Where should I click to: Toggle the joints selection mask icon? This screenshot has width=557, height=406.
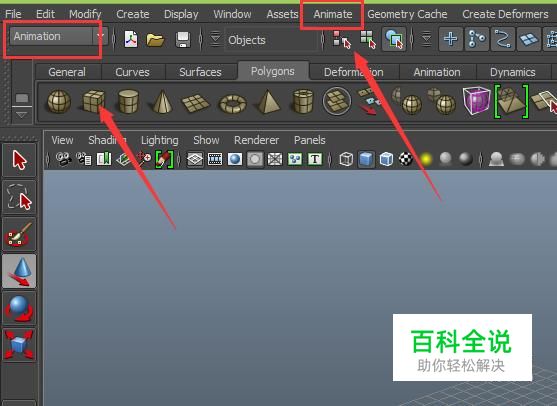tap(476, 39)
